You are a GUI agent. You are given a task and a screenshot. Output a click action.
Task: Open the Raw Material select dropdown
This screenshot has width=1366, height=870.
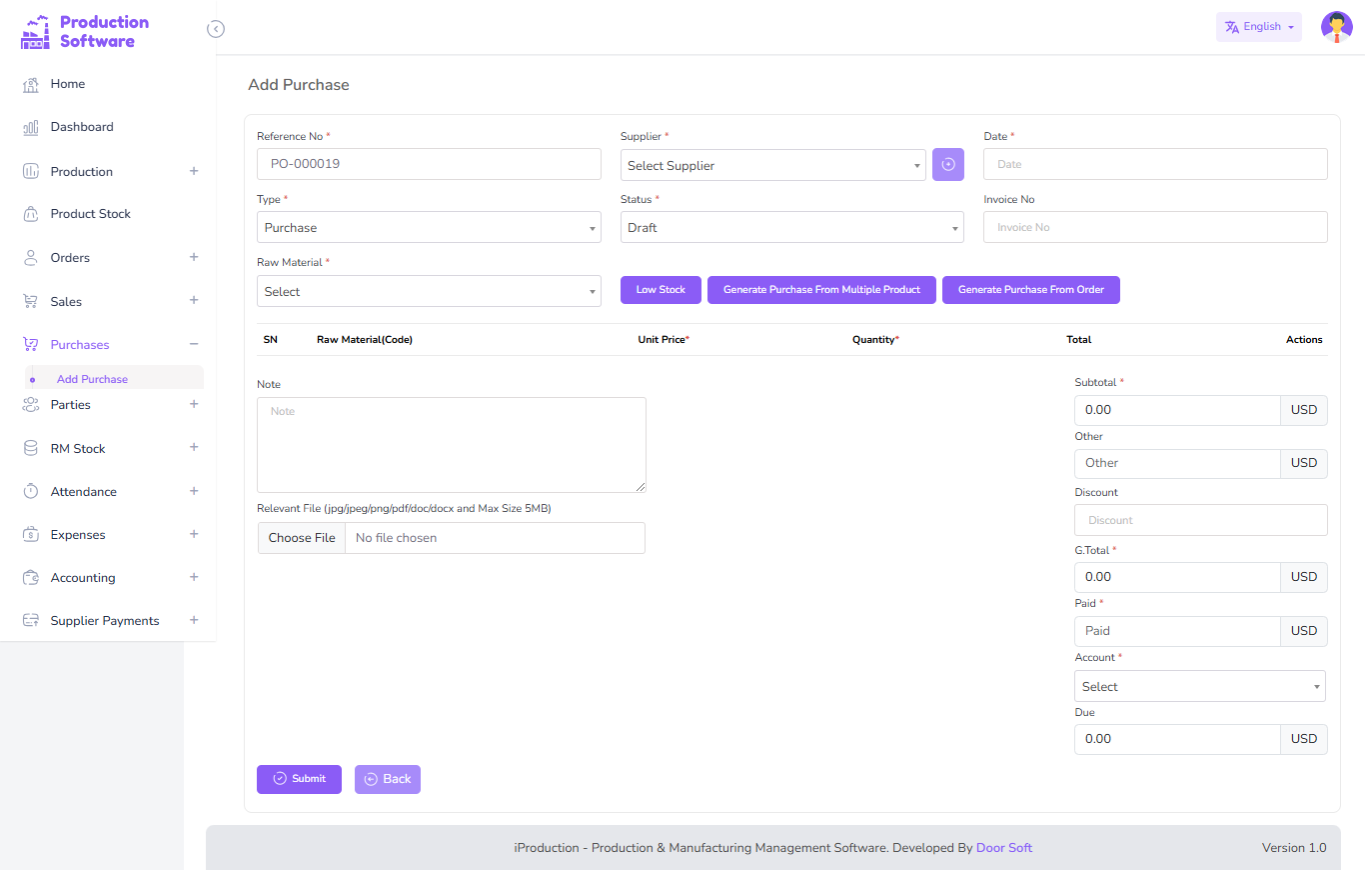click(x=428, y=292)
